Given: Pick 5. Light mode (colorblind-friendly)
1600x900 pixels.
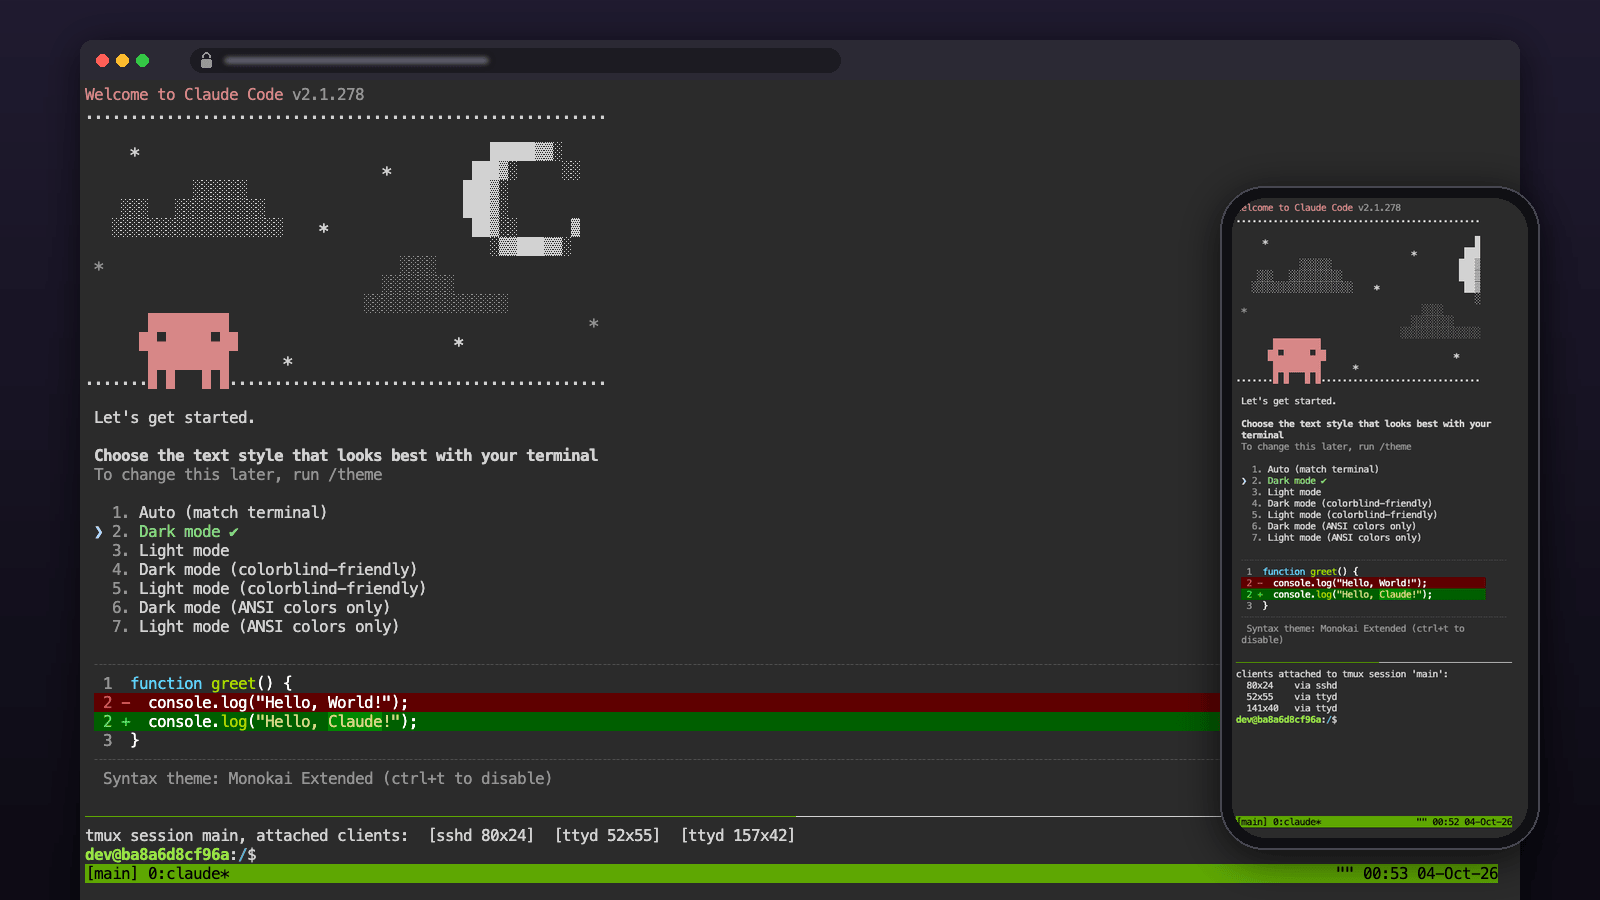Looking at the screenshot, I should pos(269,588).
